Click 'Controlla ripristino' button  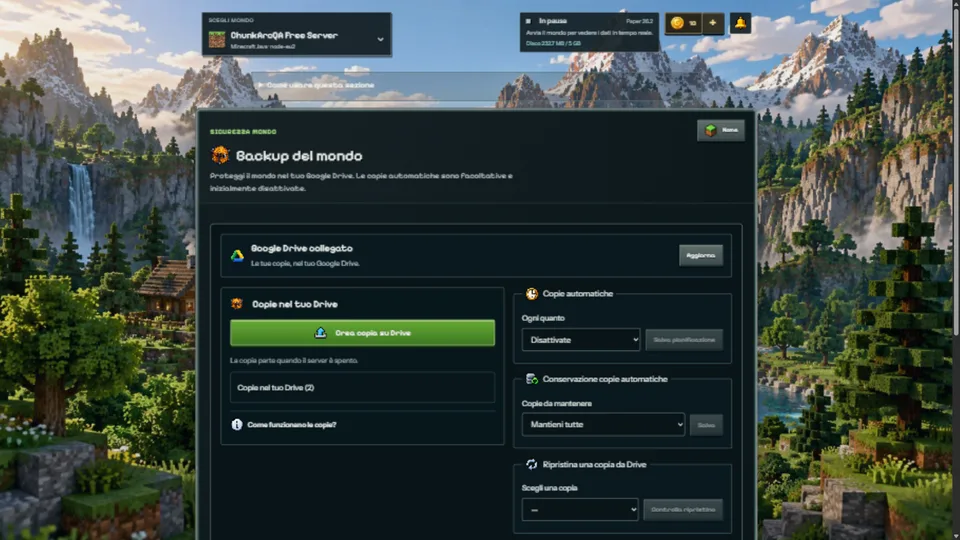pyautogui.click(x=683, y=509)
